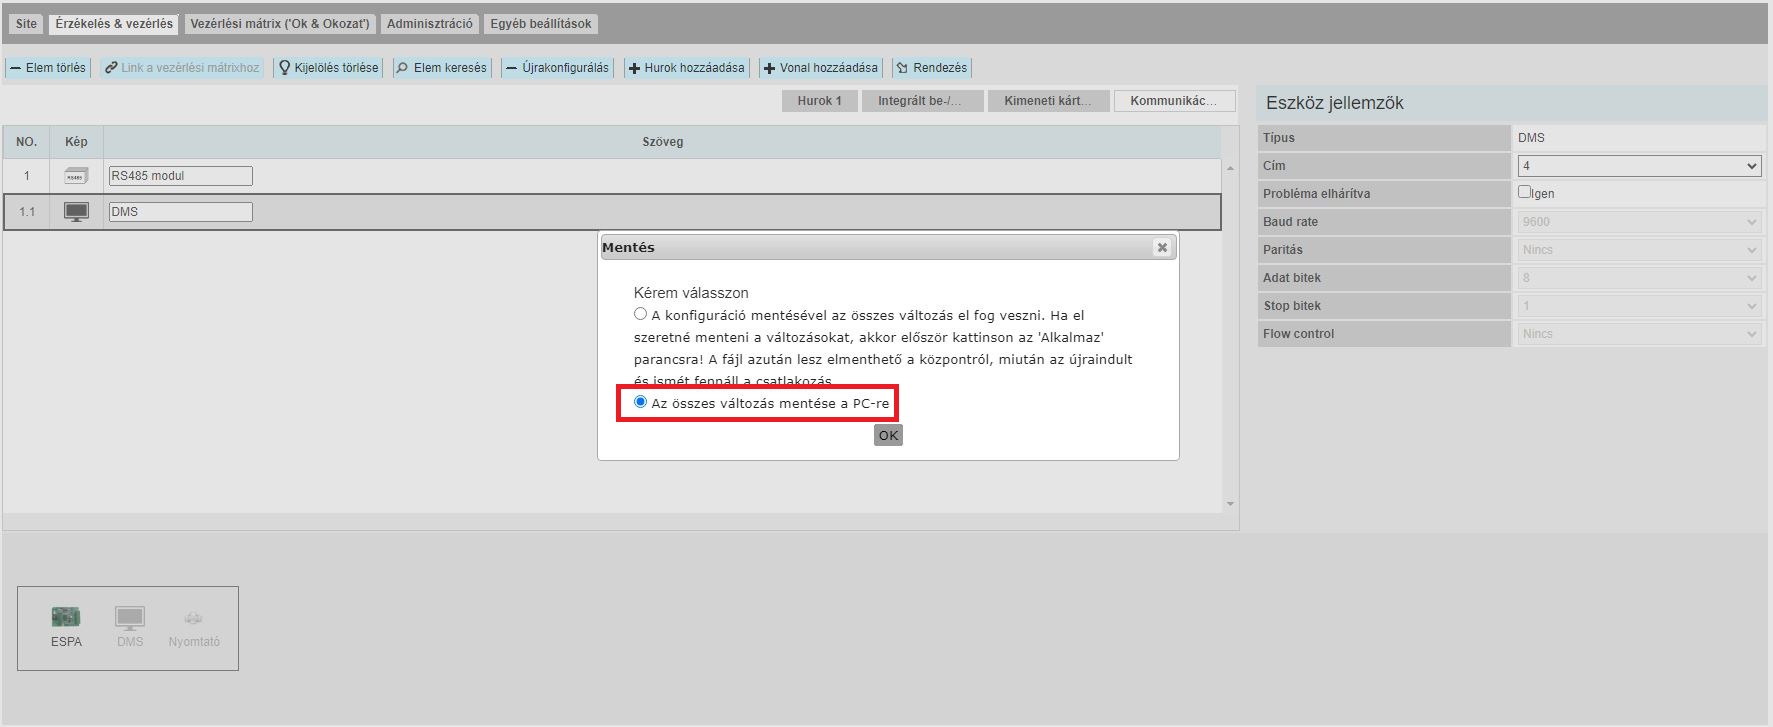Click Hurok hozzáadása toolbar button
Image resolution: width=1773 pixels, height=727 pixels.
(686, 68)
